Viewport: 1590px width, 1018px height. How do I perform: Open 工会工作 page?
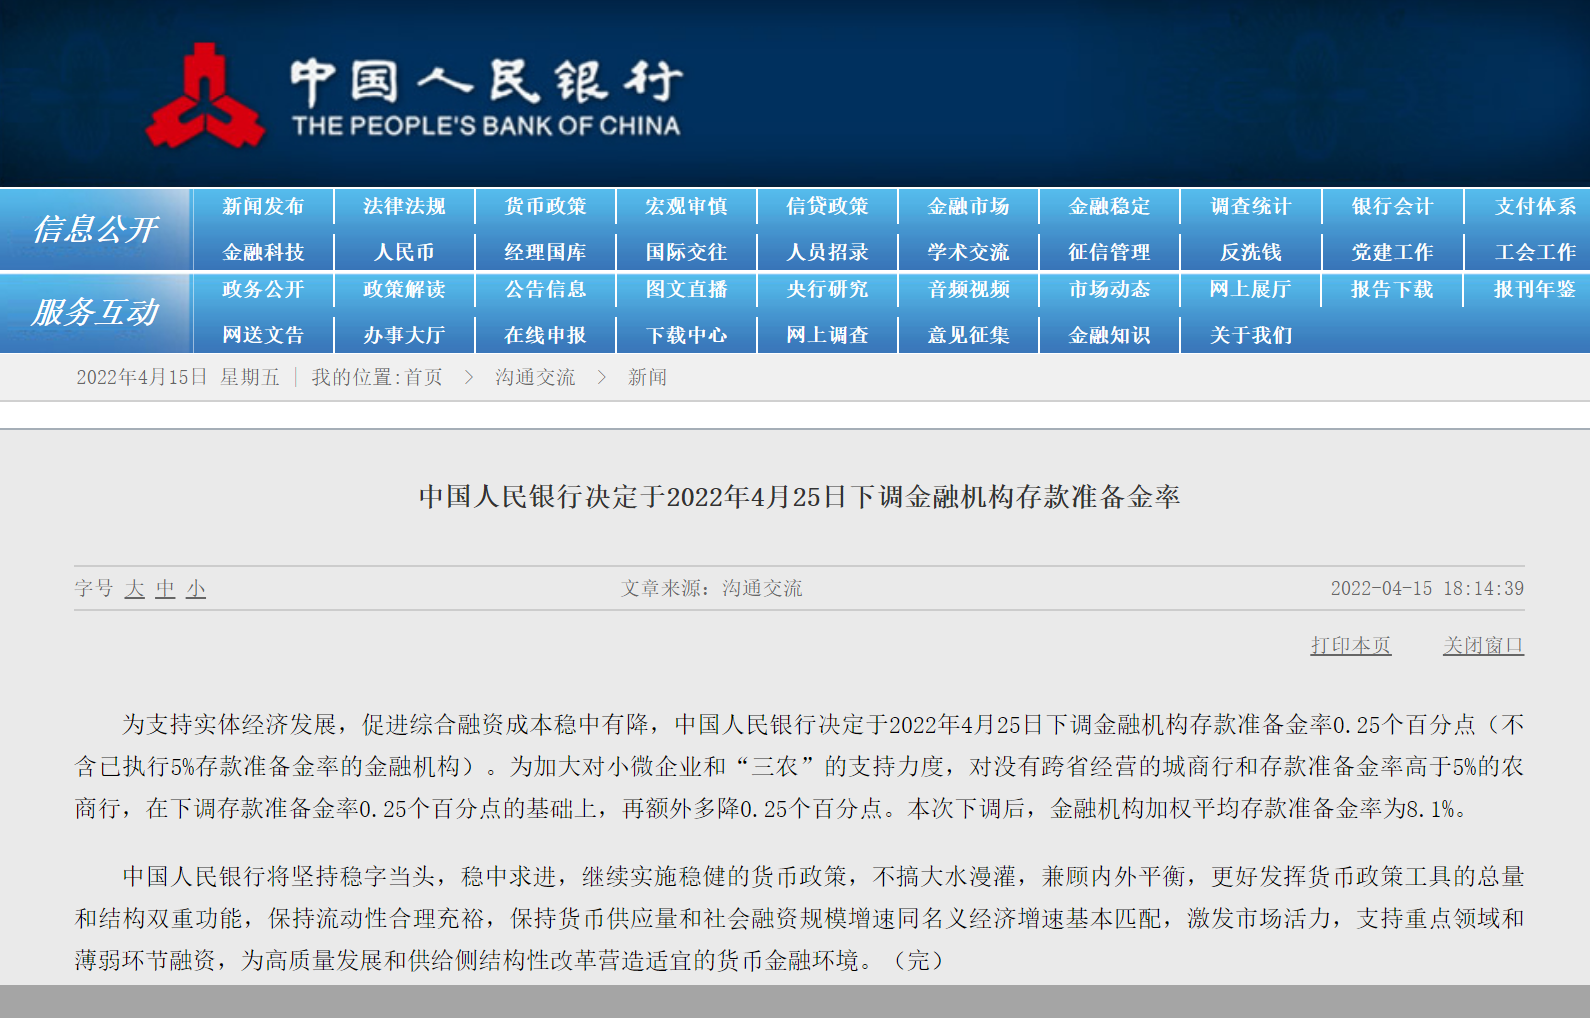point(1535,252)
